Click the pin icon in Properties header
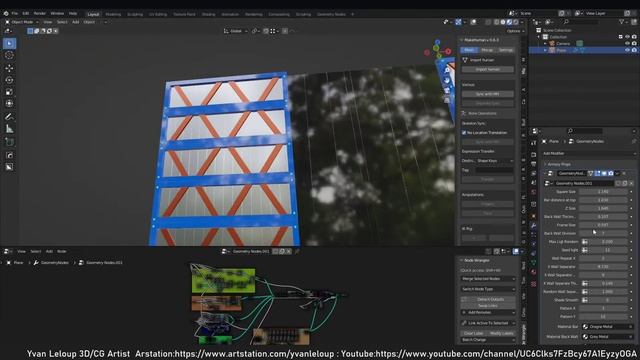Screen dimensions: 640x360 point(634,141)
